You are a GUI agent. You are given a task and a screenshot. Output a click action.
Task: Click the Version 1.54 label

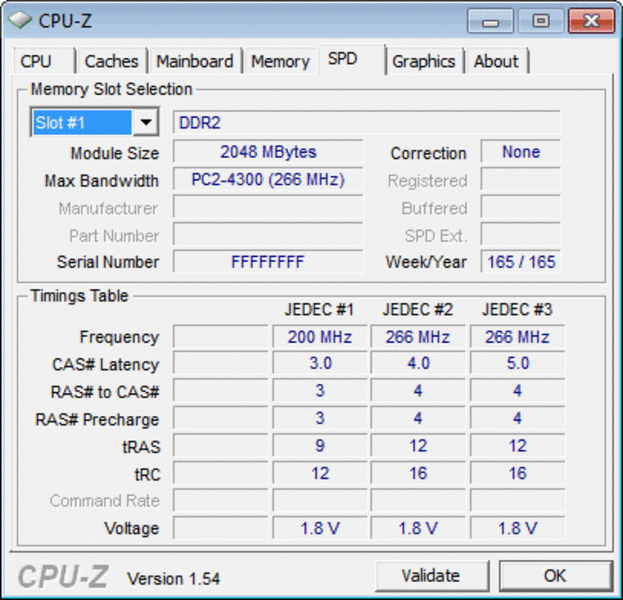(173, 579)
